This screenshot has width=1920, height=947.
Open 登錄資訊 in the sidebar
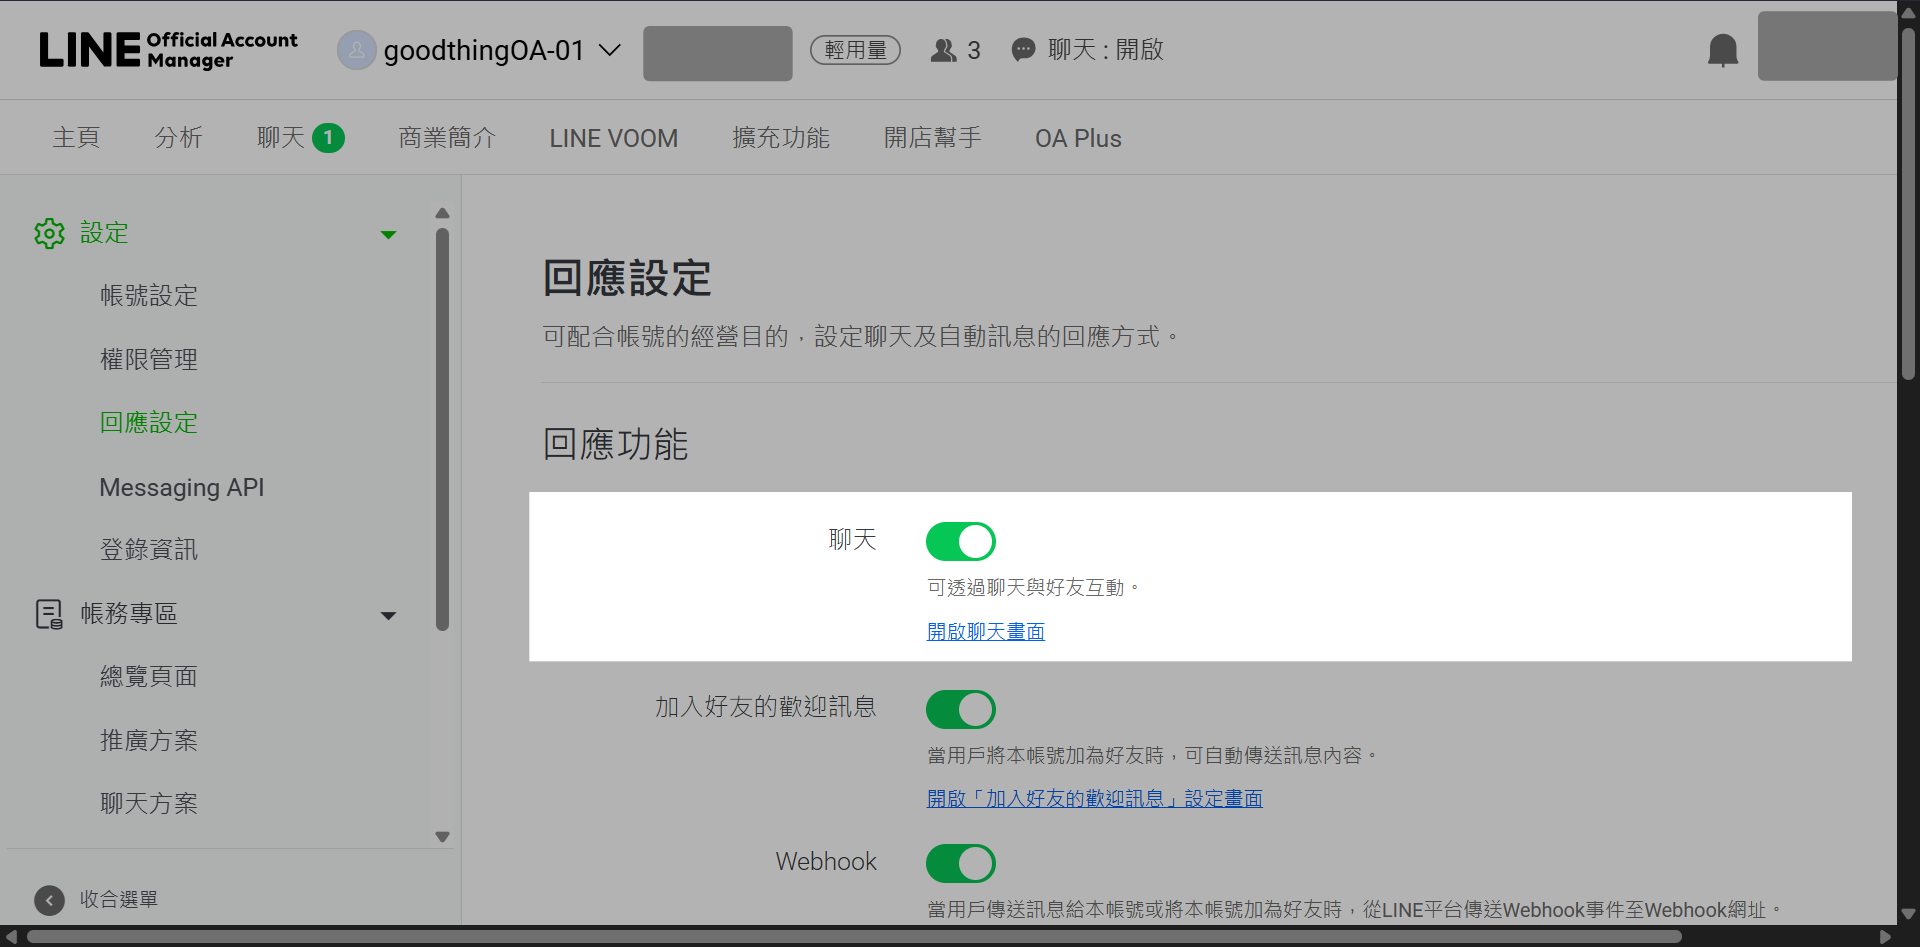(149, 550)
